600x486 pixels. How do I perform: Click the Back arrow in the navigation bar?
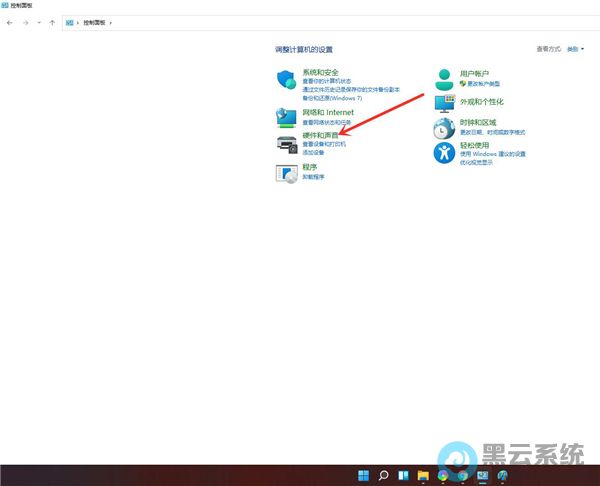point(10,23)
